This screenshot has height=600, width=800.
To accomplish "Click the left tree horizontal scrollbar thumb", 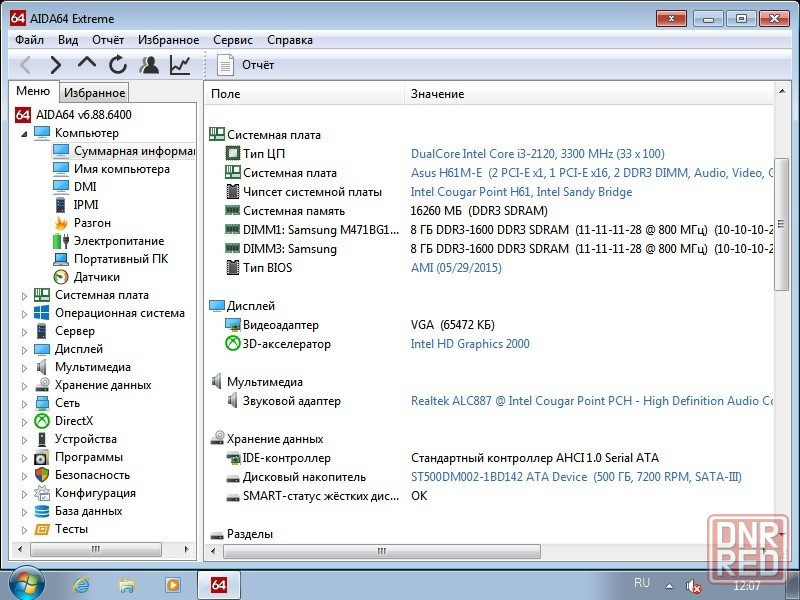I will click(96, 549).
